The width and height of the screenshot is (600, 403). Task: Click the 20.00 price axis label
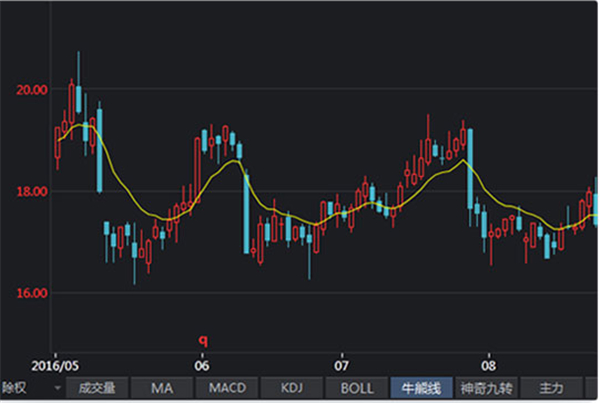click(x=33, y=90)
